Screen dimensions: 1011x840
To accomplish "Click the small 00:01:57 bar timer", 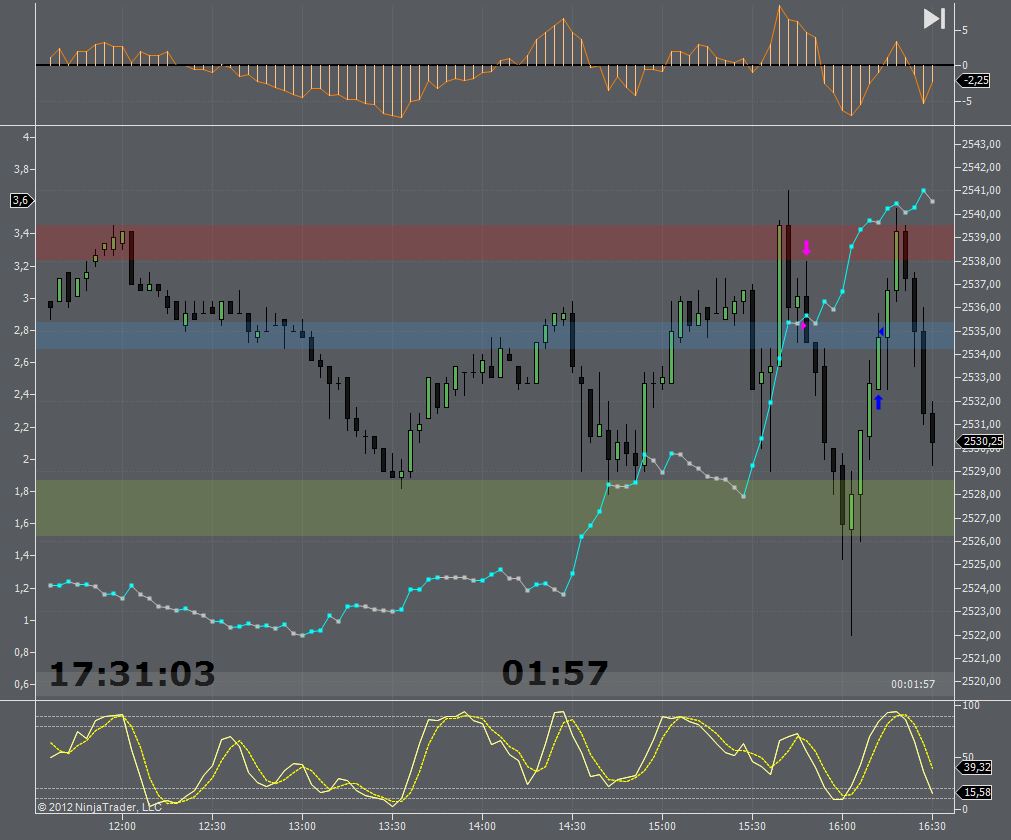I will 912,684.
